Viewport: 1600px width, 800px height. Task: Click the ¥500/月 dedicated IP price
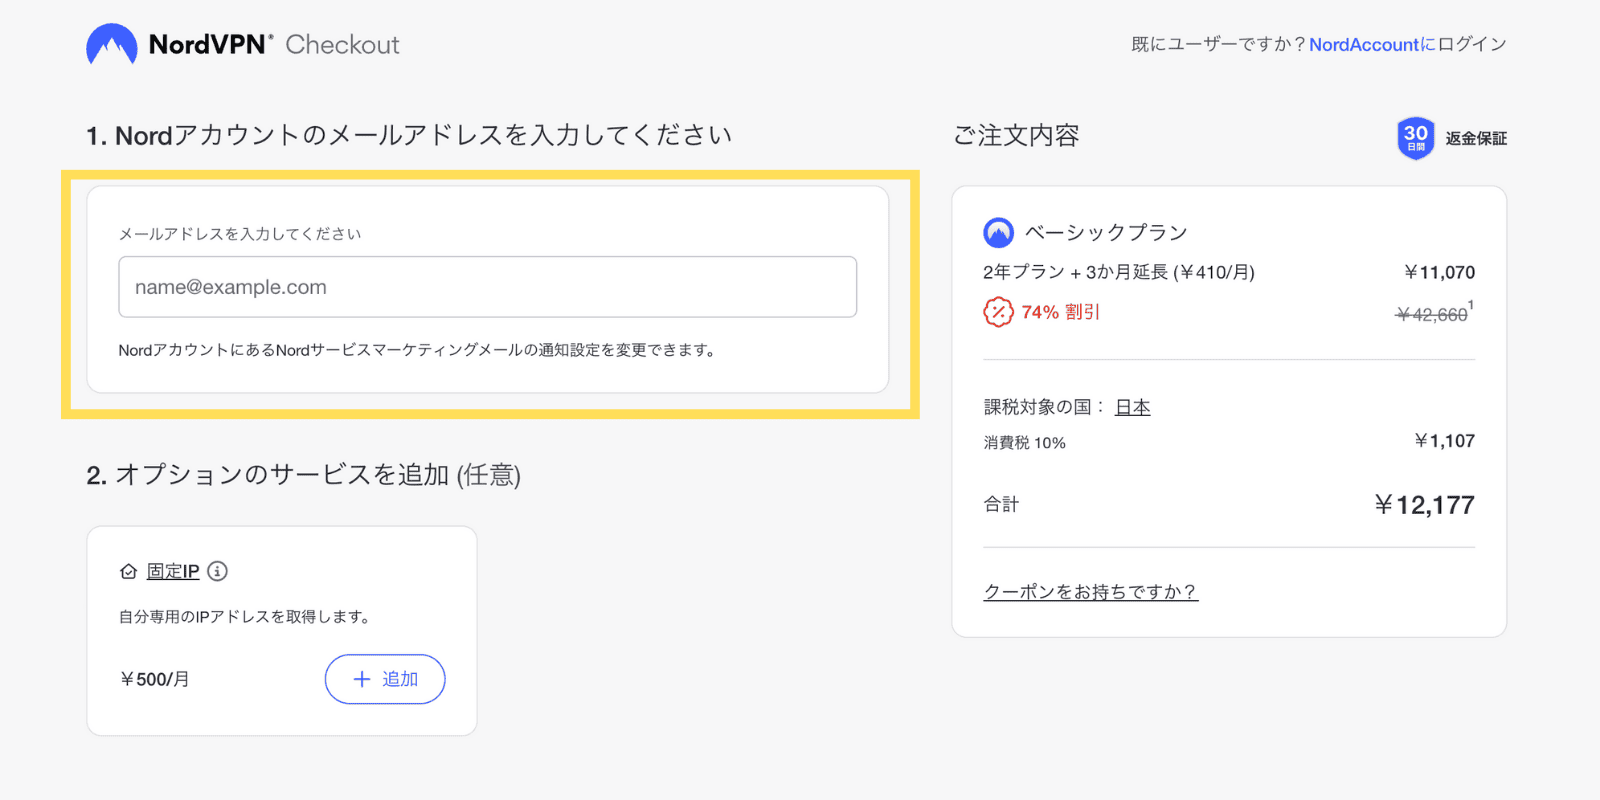[x=155, y=679]
